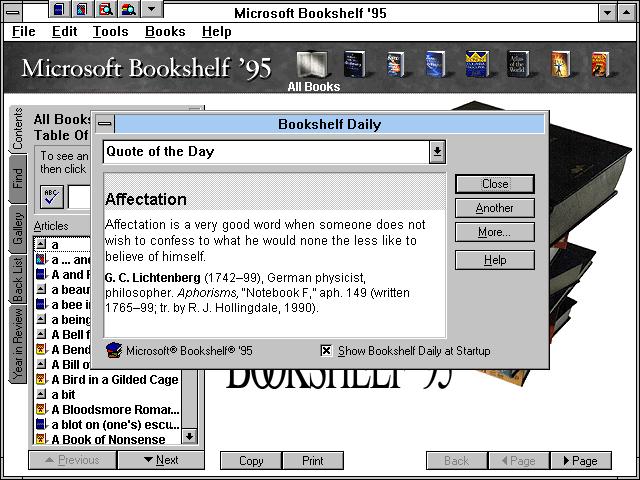Click the Articles list scrollbar down arrow
640x480 pixels.
(189, 436)
